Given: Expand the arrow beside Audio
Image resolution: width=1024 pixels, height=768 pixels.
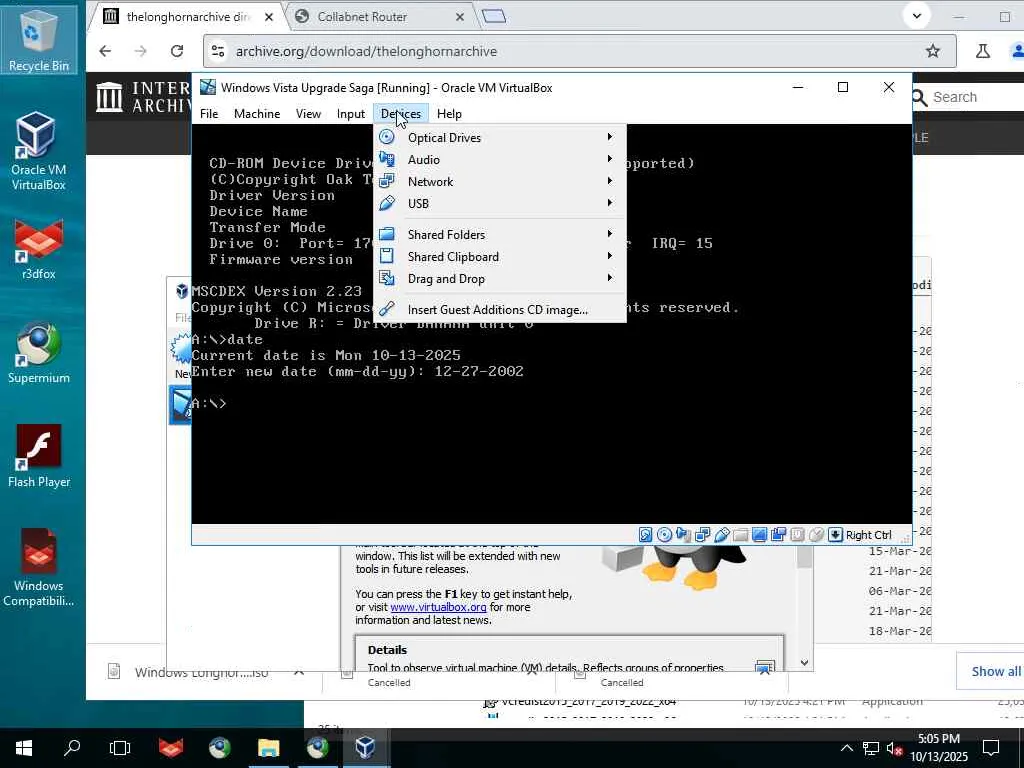Looking at the screenshot, I should tap(610, 159).
